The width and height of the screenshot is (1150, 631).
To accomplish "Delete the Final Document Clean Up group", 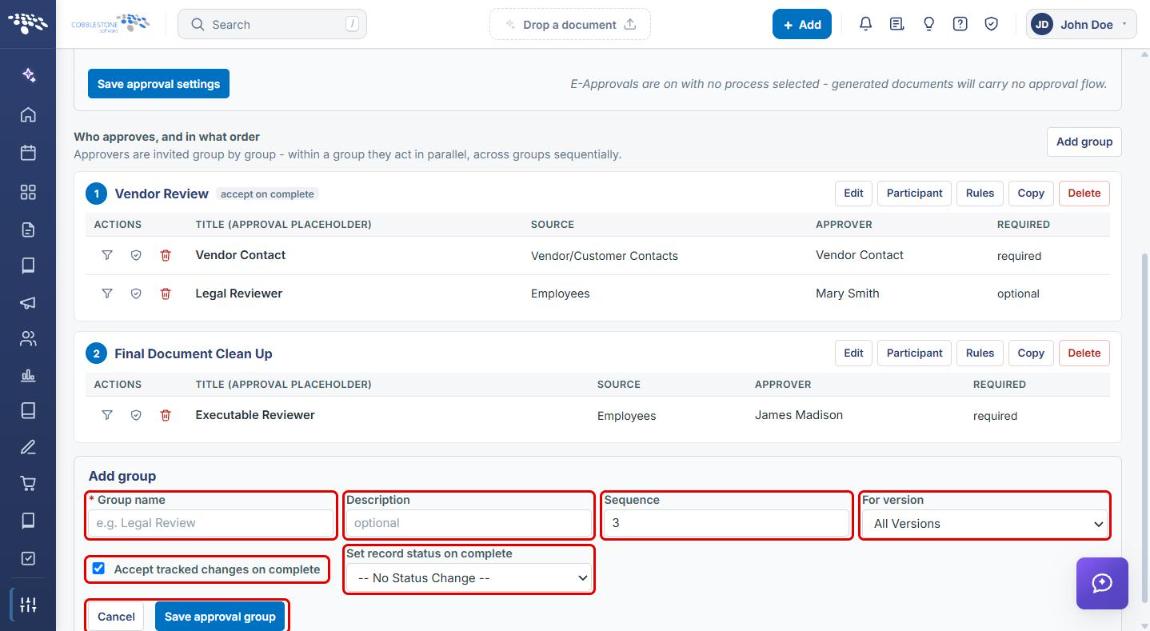I will click(x=1084, y=353).
